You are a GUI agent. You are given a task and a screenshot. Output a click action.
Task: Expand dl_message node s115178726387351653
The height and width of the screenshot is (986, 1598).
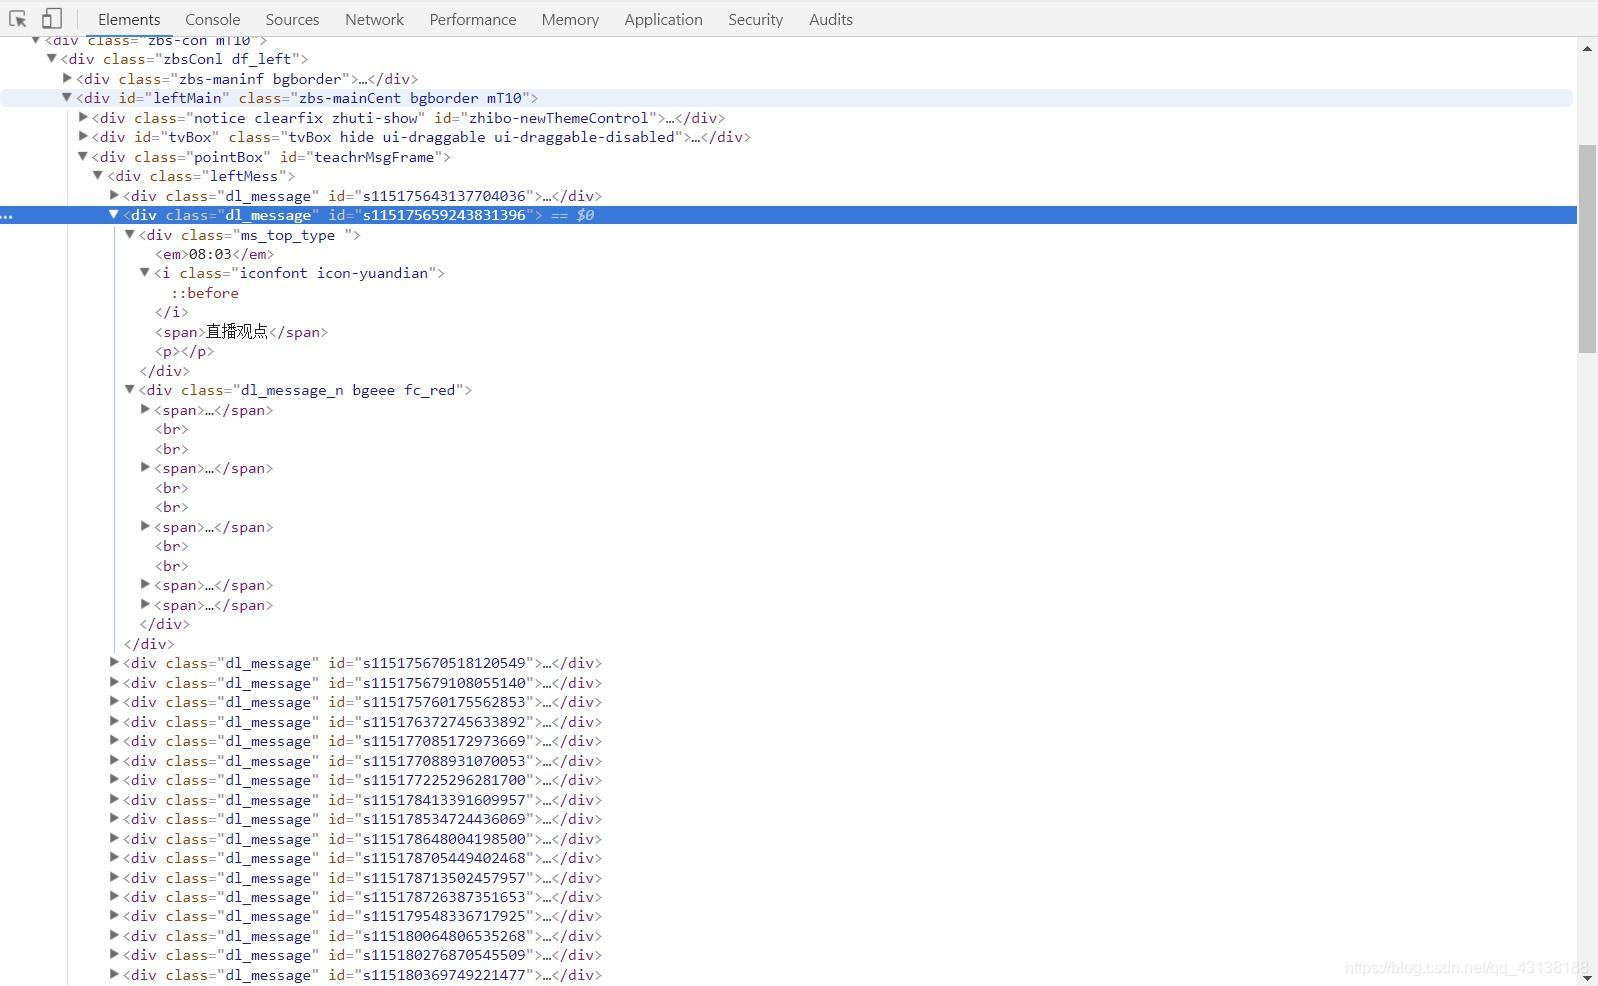pyautogui.click(x=114, y=896)
